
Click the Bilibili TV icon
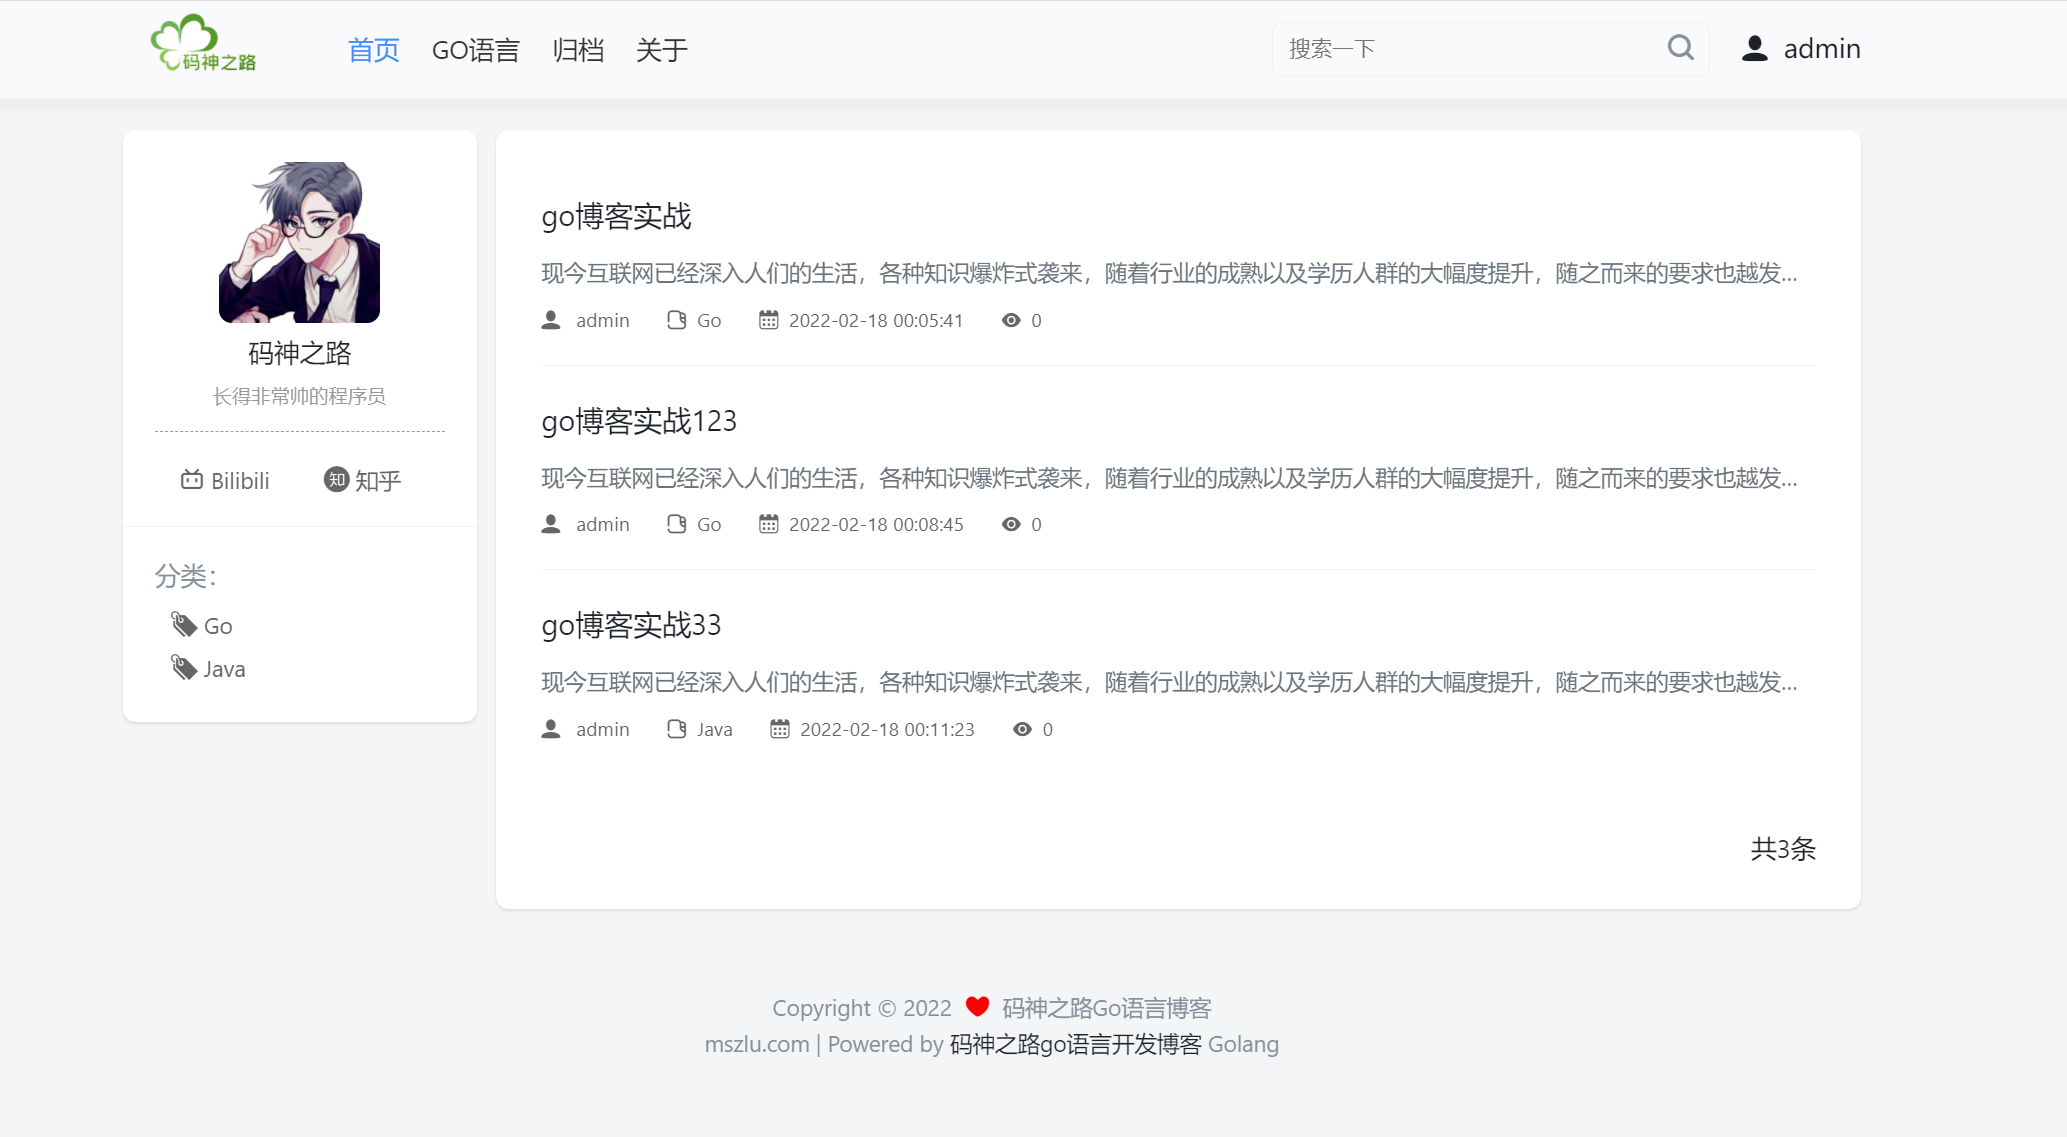(191, 480)
